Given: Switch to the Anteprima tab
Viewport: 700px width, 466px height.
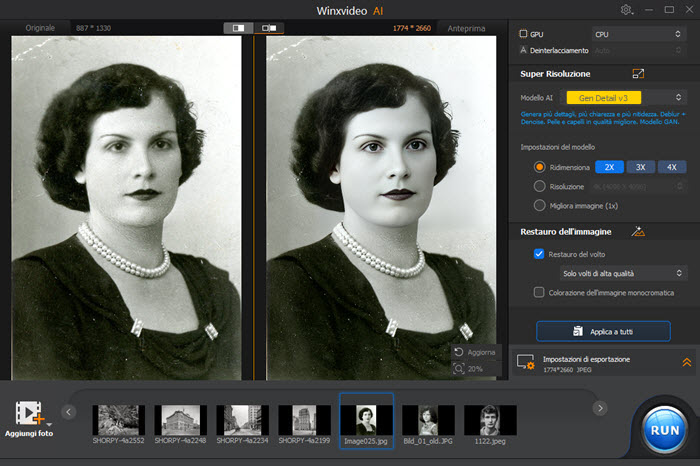Looking at the screenshot, I should pos(468,28).
